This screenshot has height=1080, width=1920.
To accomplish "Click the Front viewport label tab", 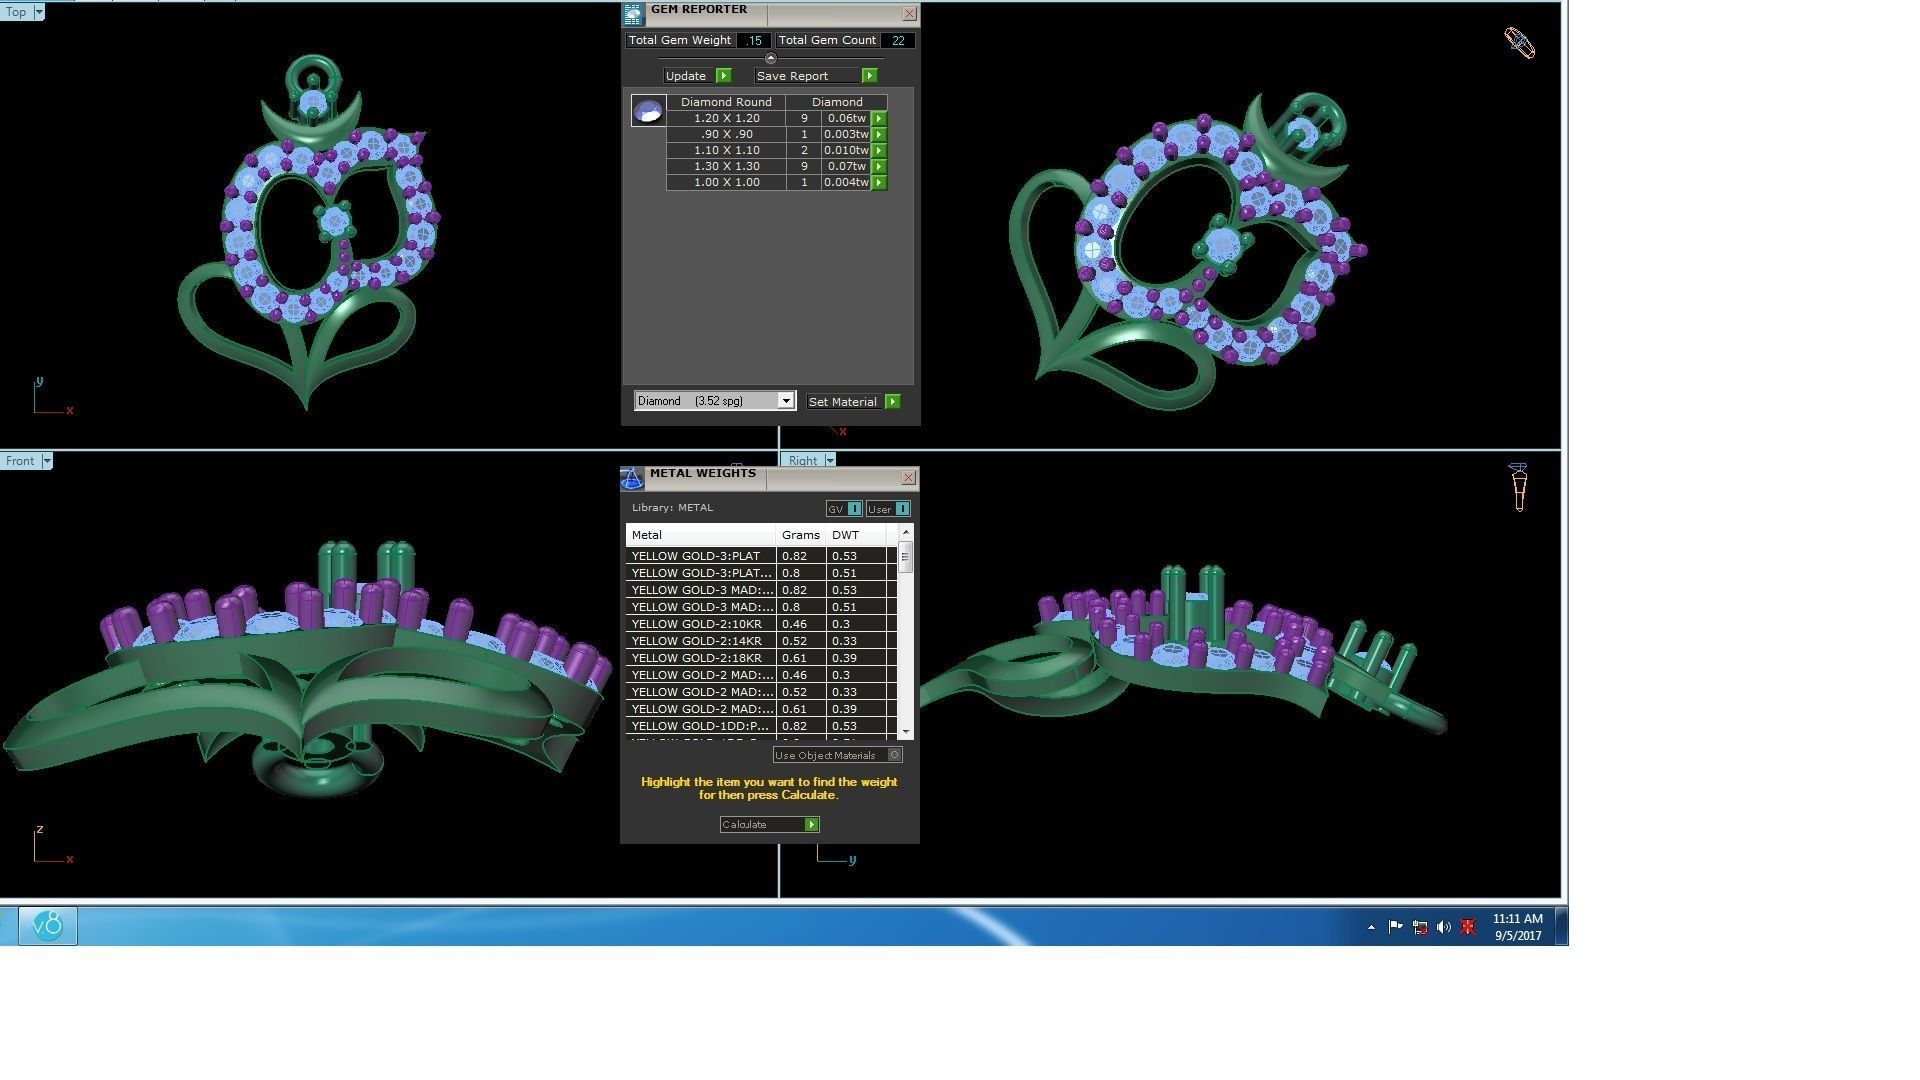I will (20, 461).
